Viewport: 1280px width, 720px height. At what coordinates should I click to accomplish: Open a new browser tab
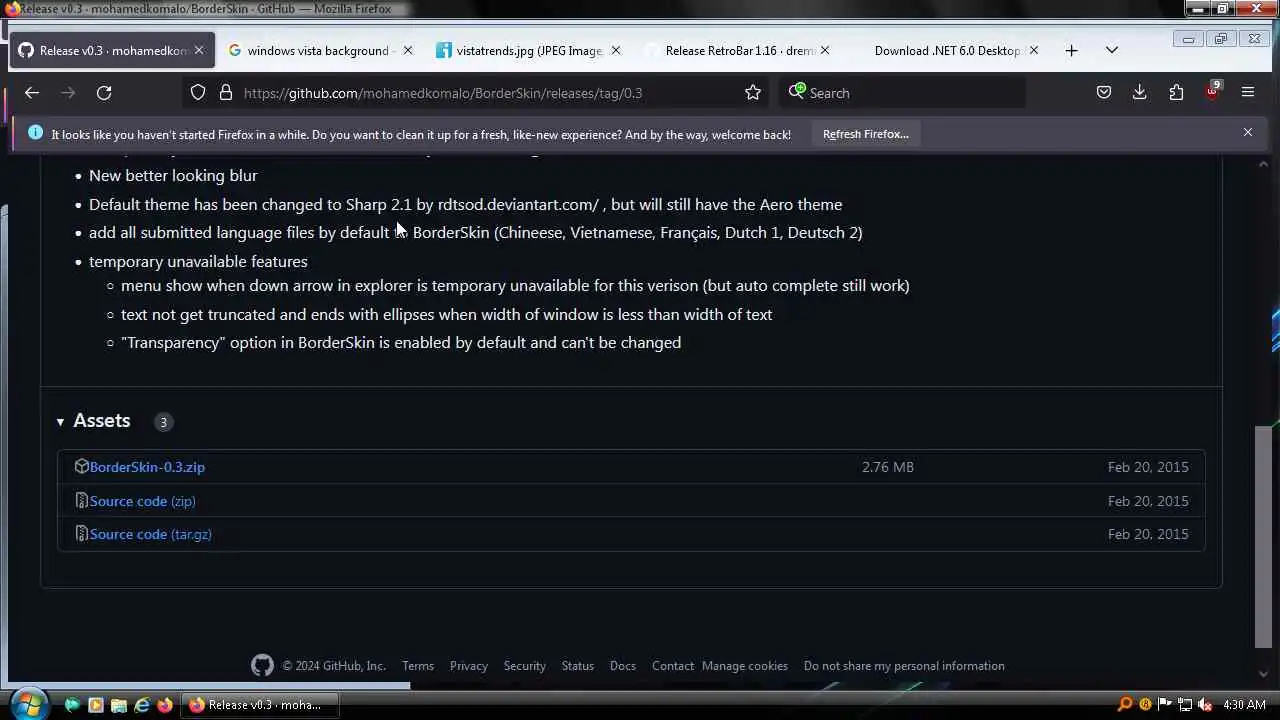click(x=1072, y=50)
